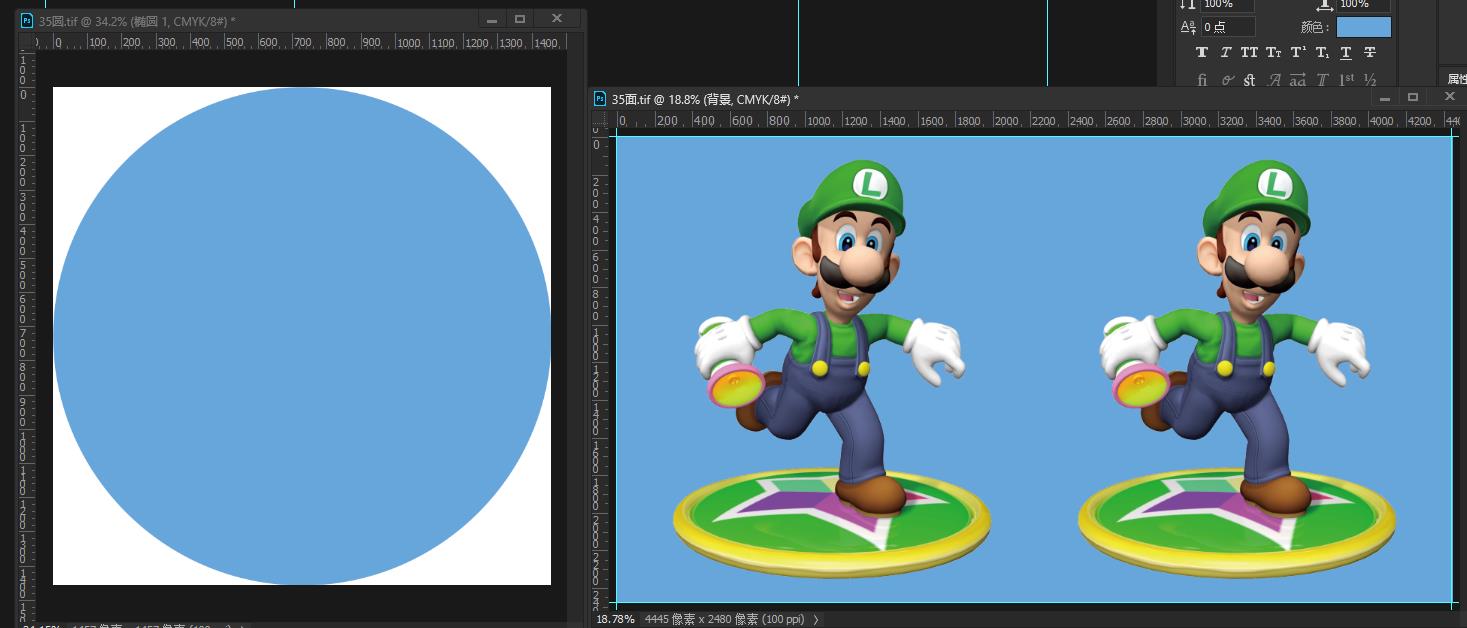Toggle Faux Italic text style
Image resolution: width=1467 pixels, height=628 pixels.
tap(1226, 52)
